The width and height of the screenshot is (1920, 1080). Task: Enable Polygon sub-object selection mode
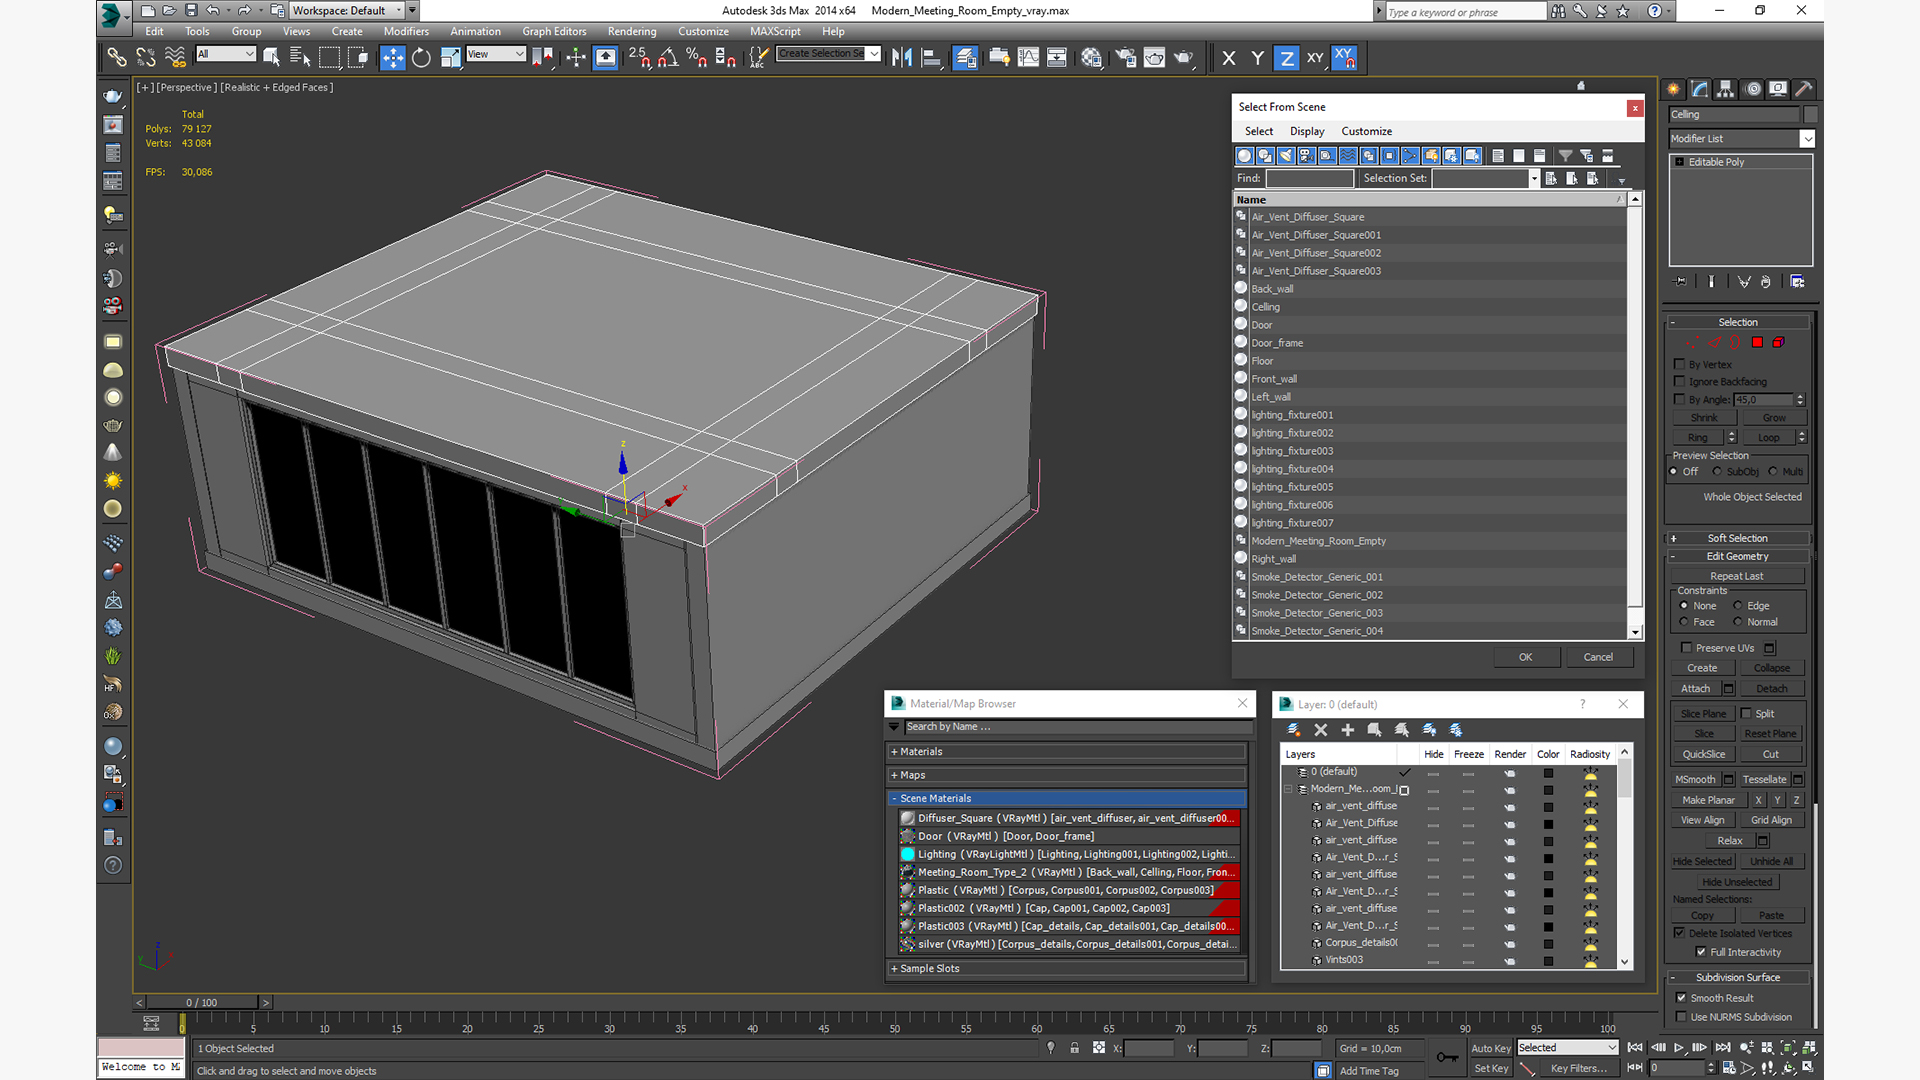[x=1757, y=343]
